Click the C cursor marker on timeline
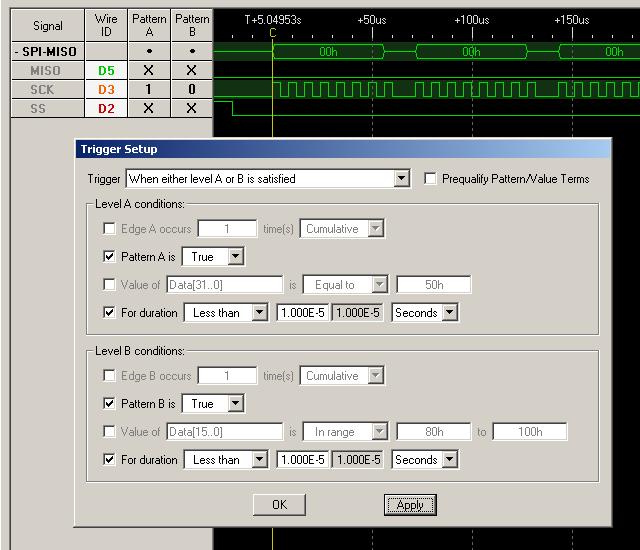This screenshot has height=550, width=640. click(x=272, y=32)
